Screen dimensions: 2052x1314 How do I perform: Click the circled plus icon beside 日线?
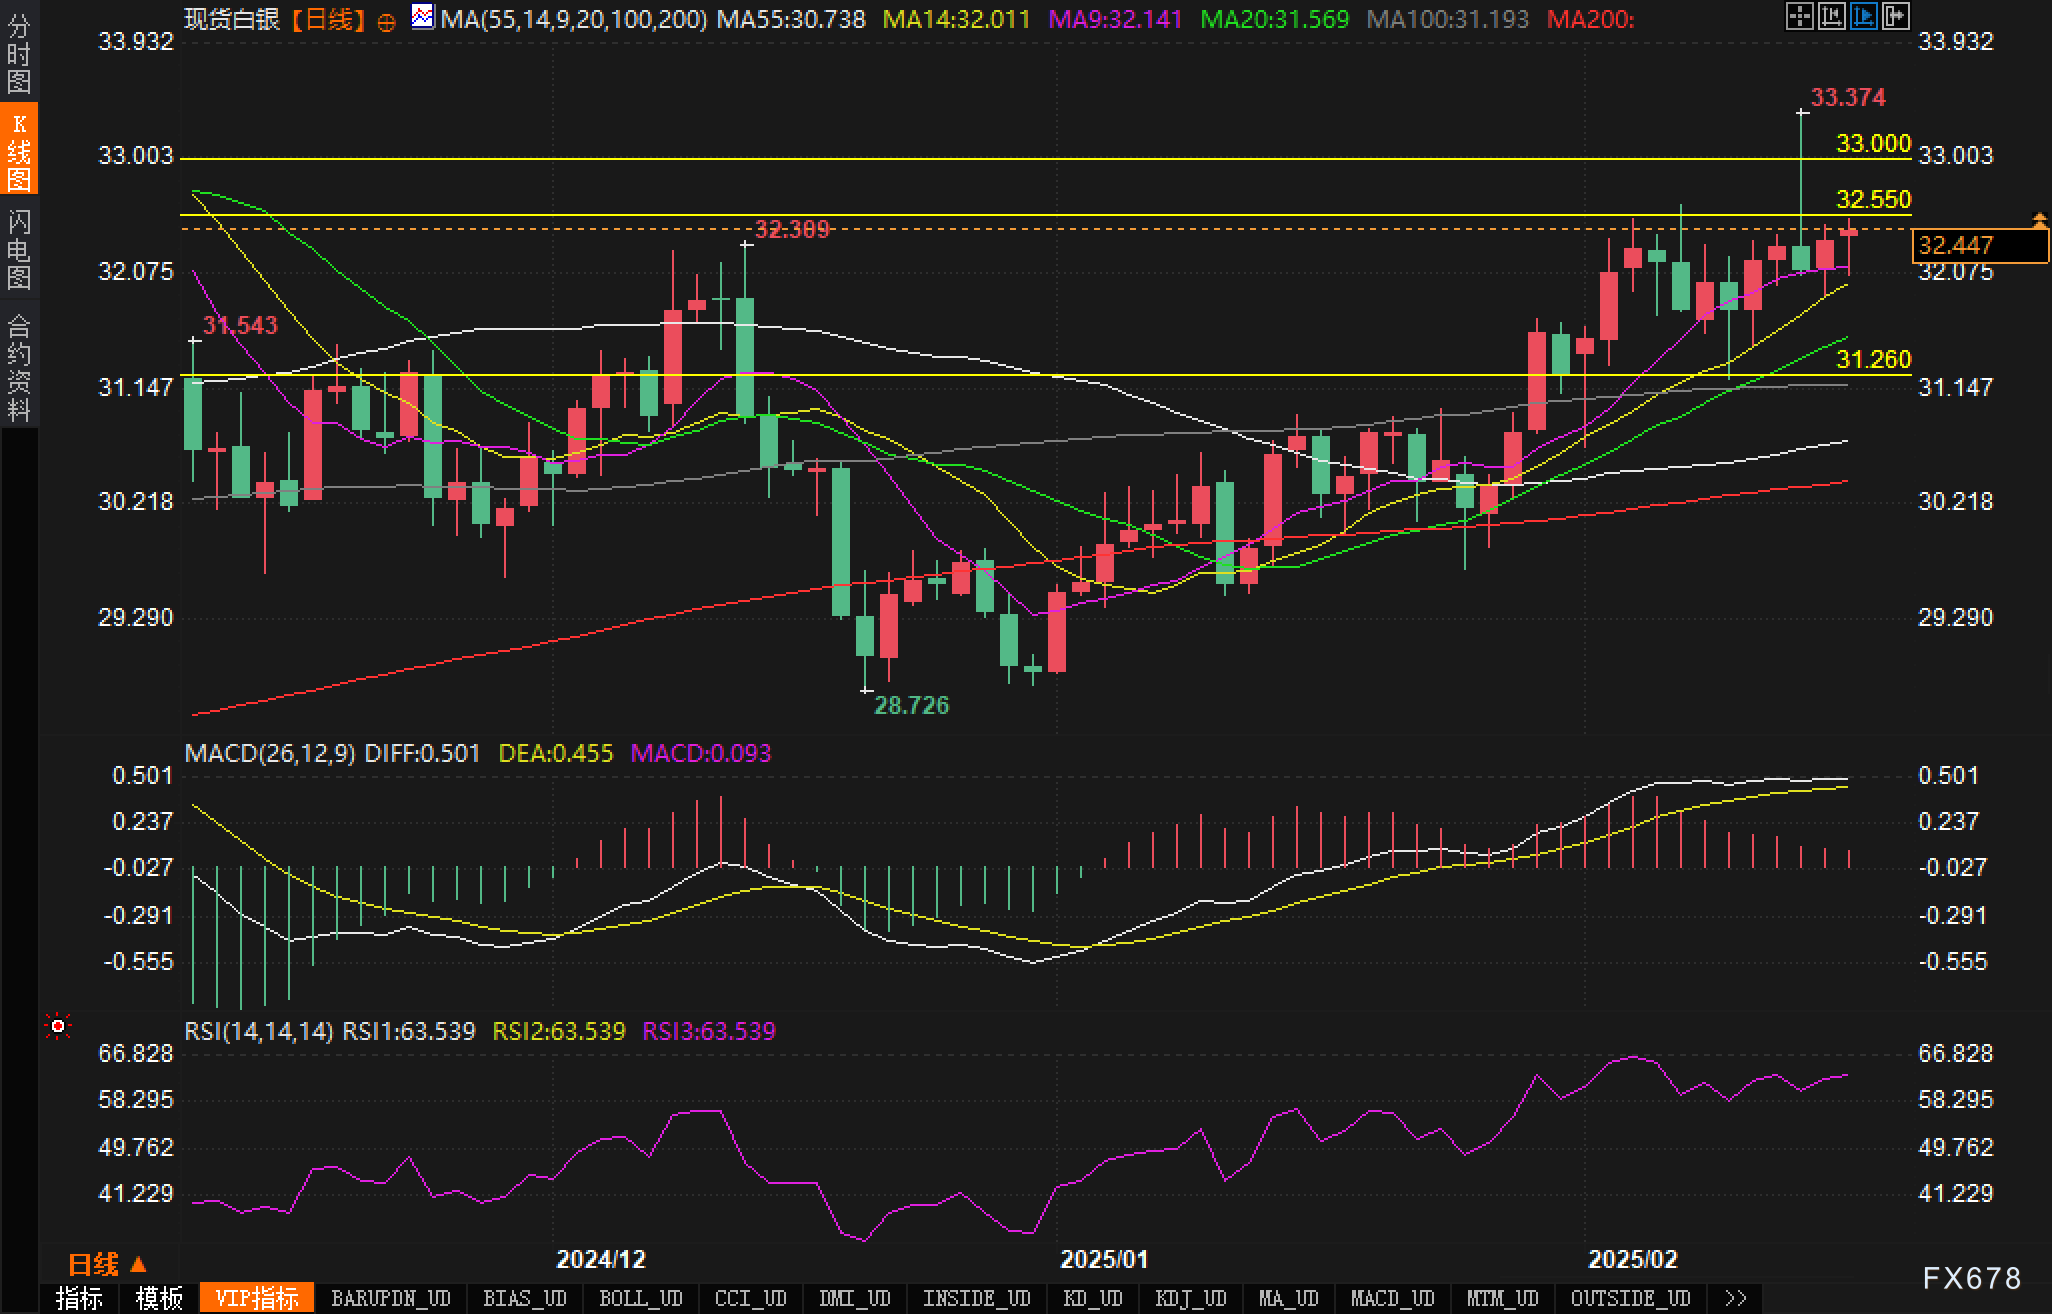386,21
